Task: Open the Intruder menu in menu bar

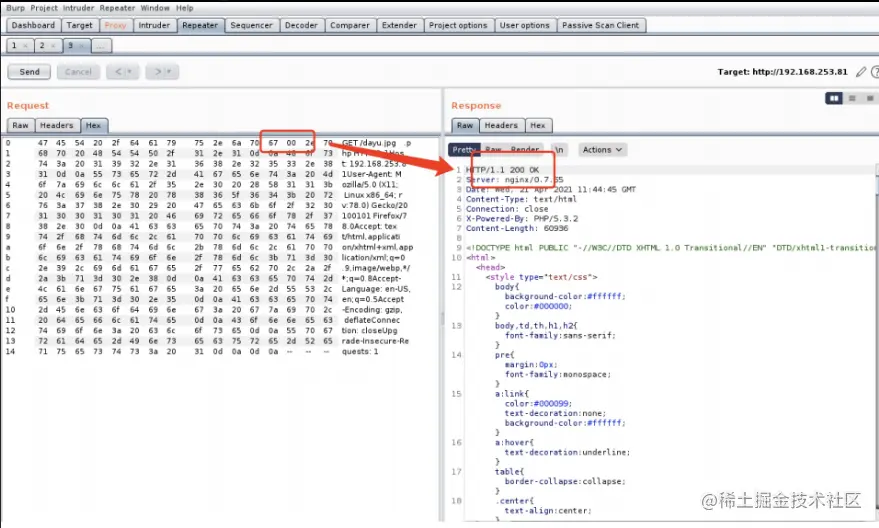Action: coord(78,8)
